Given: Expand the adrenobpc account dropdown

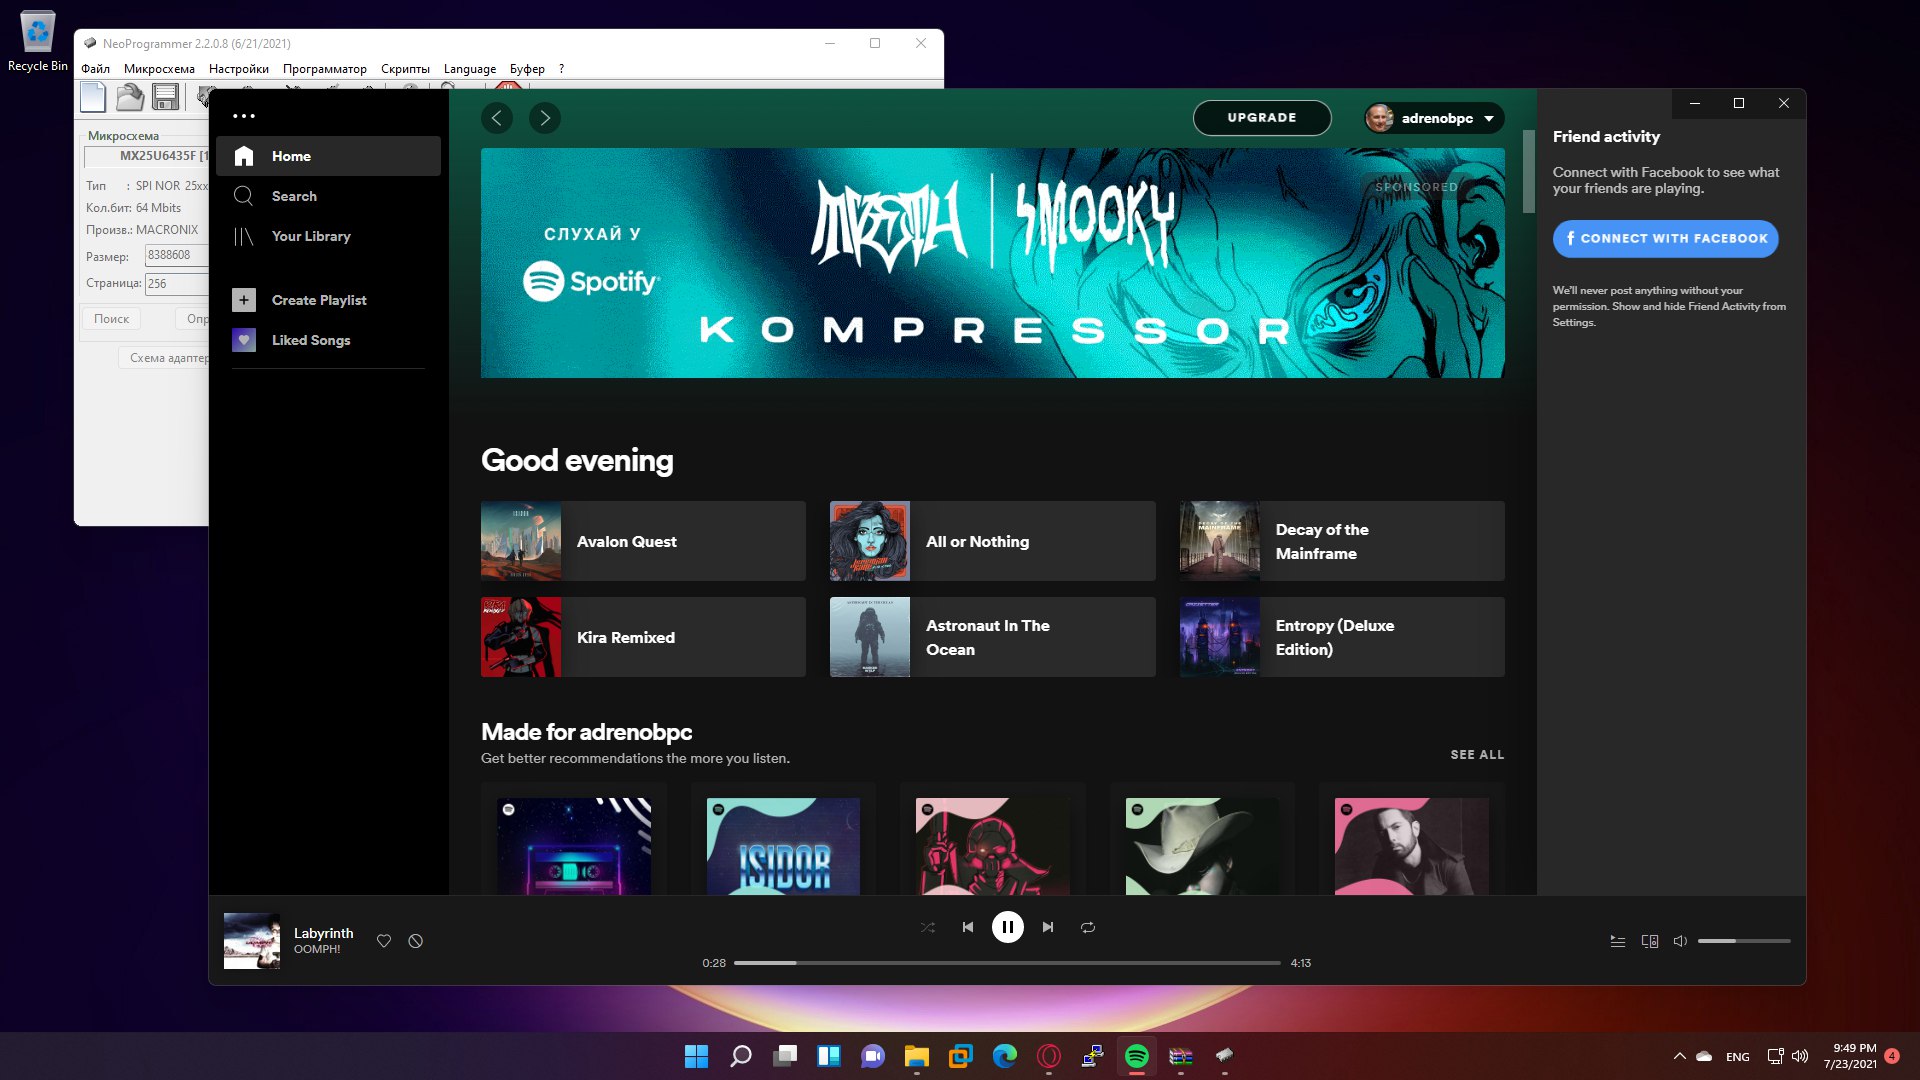Looking at the screenshot, I should pyautogui.click(x=1434, y=118).
